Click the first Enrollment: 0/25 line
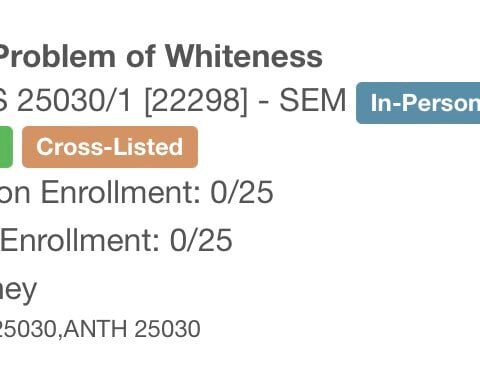The height and width of the screenshot is (389, 480). pos(137,192)
